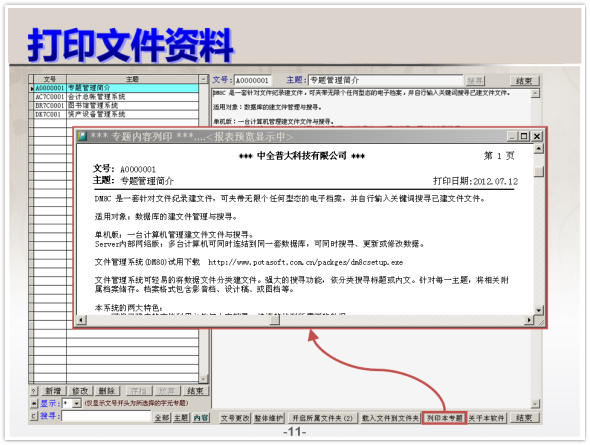The image size is (590, 445).
Task: Select the row A0000001 专题管理简介
Action: [114, 88]
